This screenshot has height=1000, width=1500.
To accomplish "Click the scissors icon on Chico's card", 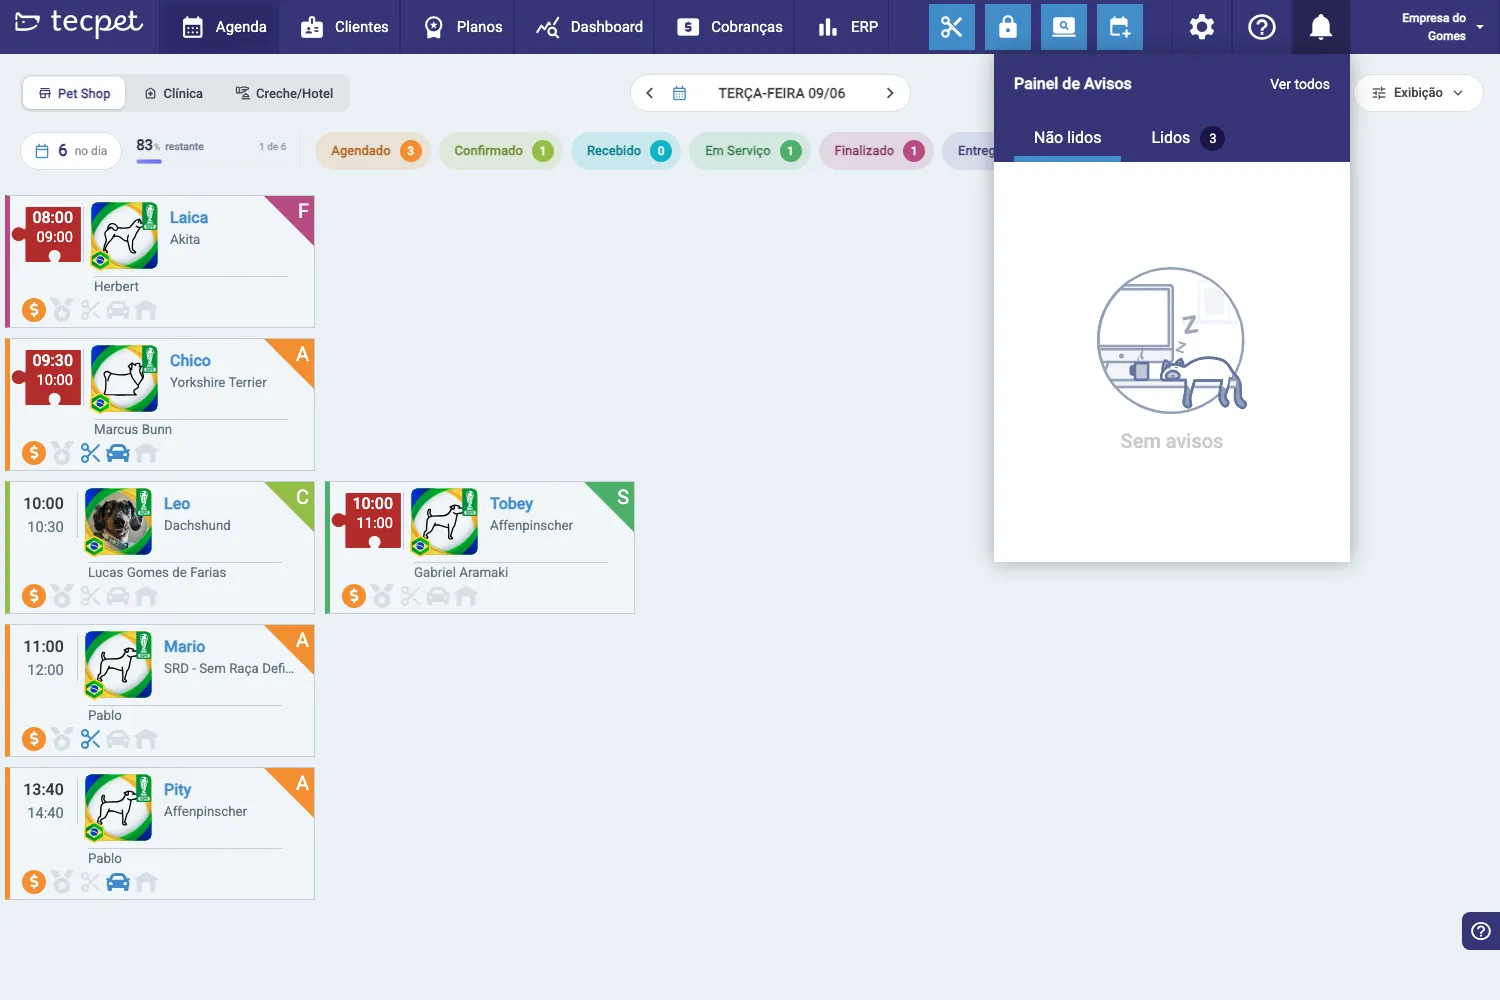I will pyautogui.click(x=90, y=453).
